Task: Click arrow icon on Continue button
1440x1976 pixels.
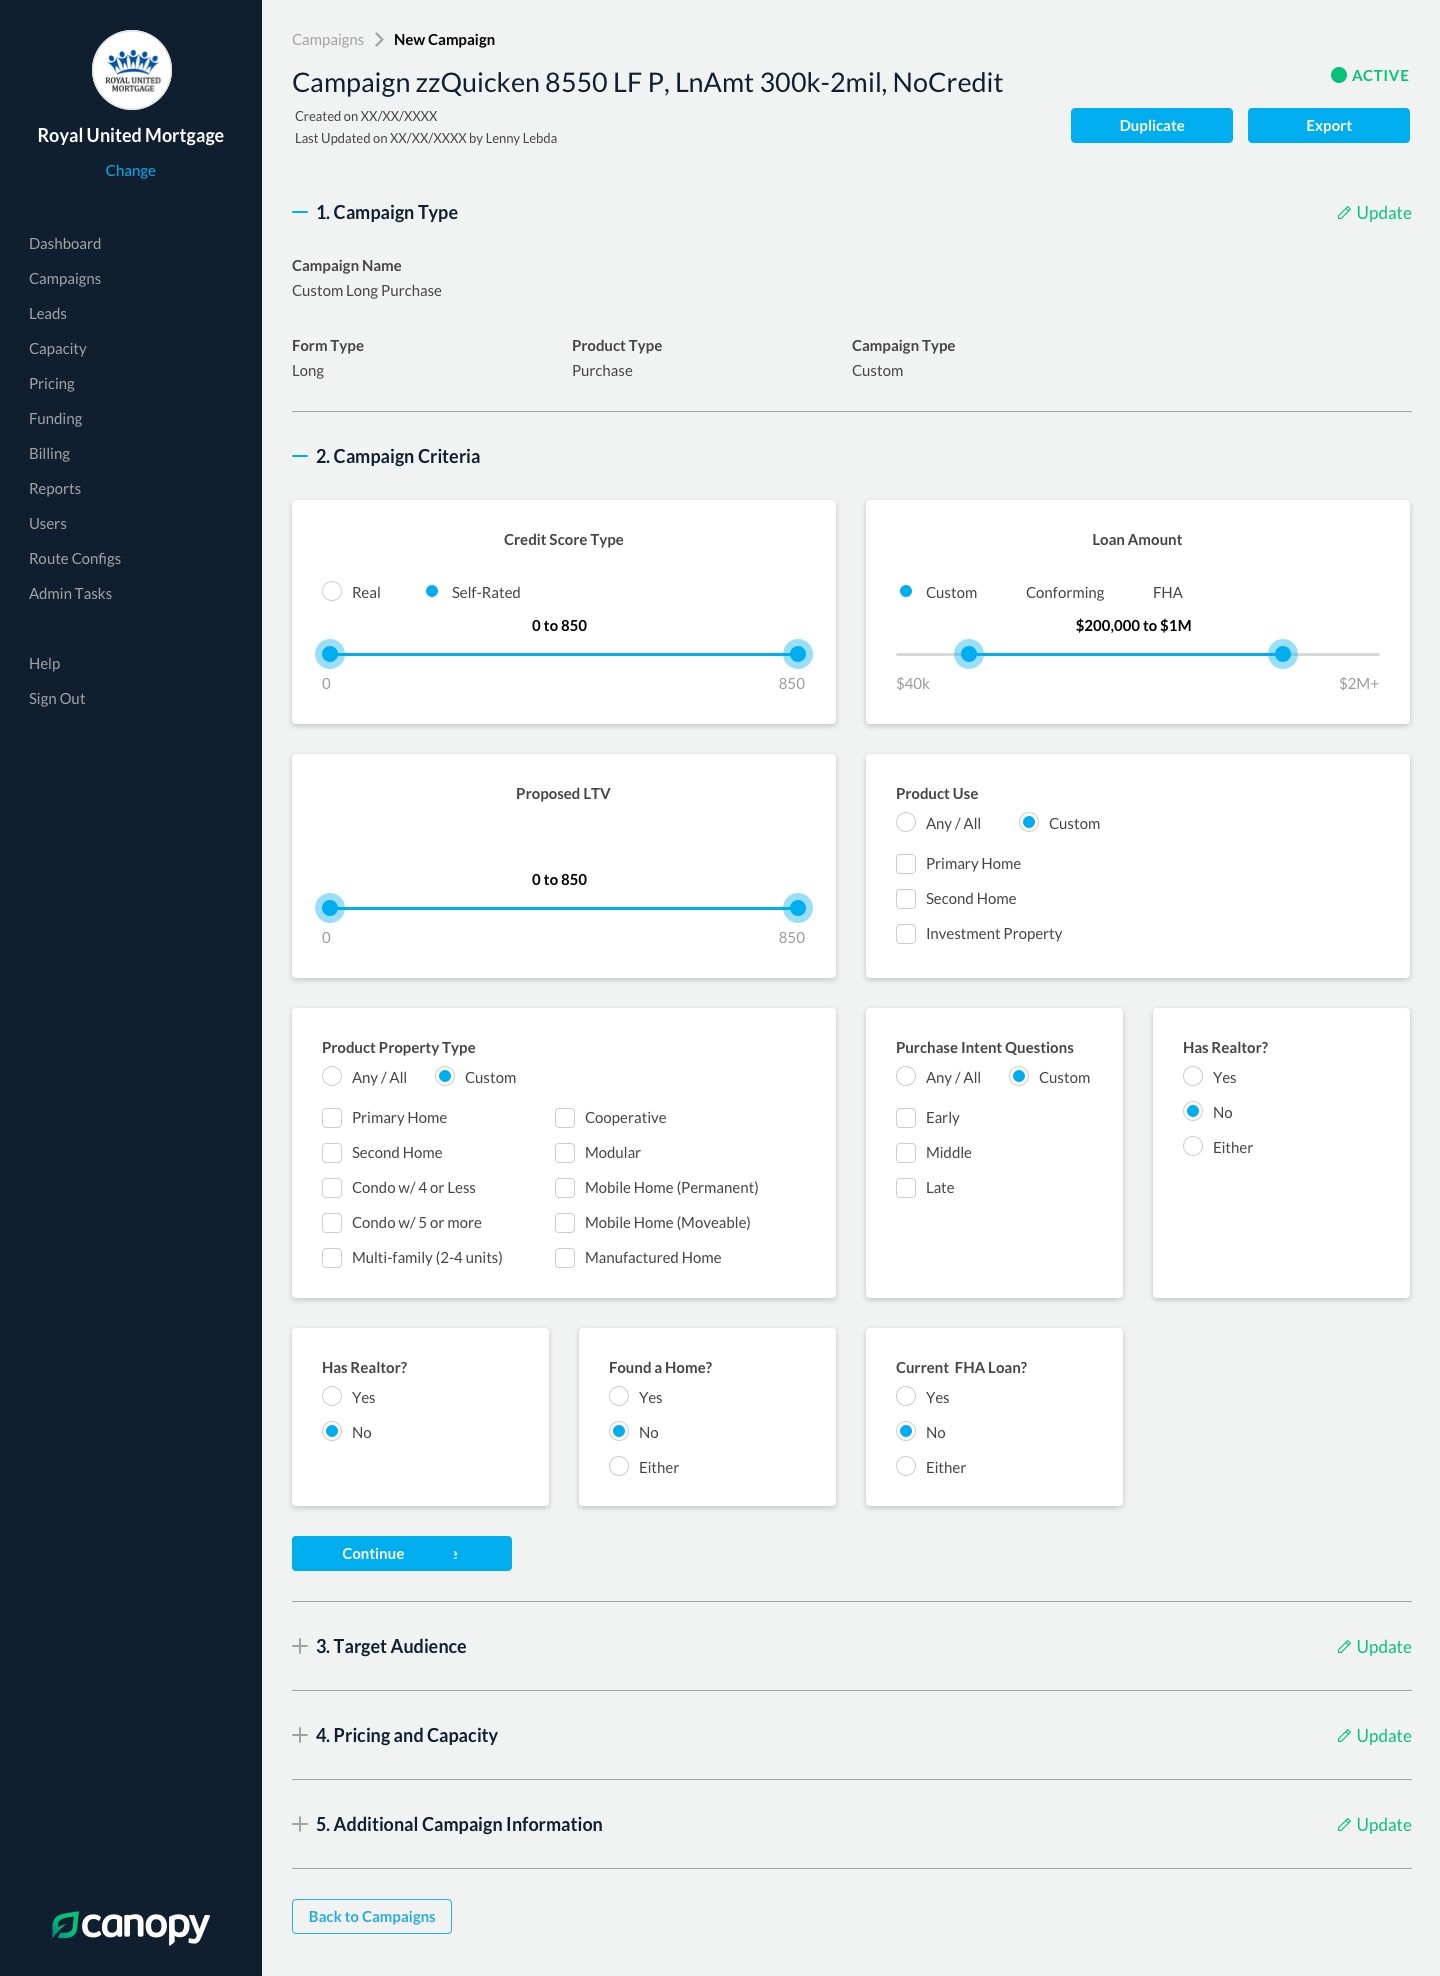Action: point(456,1554)
